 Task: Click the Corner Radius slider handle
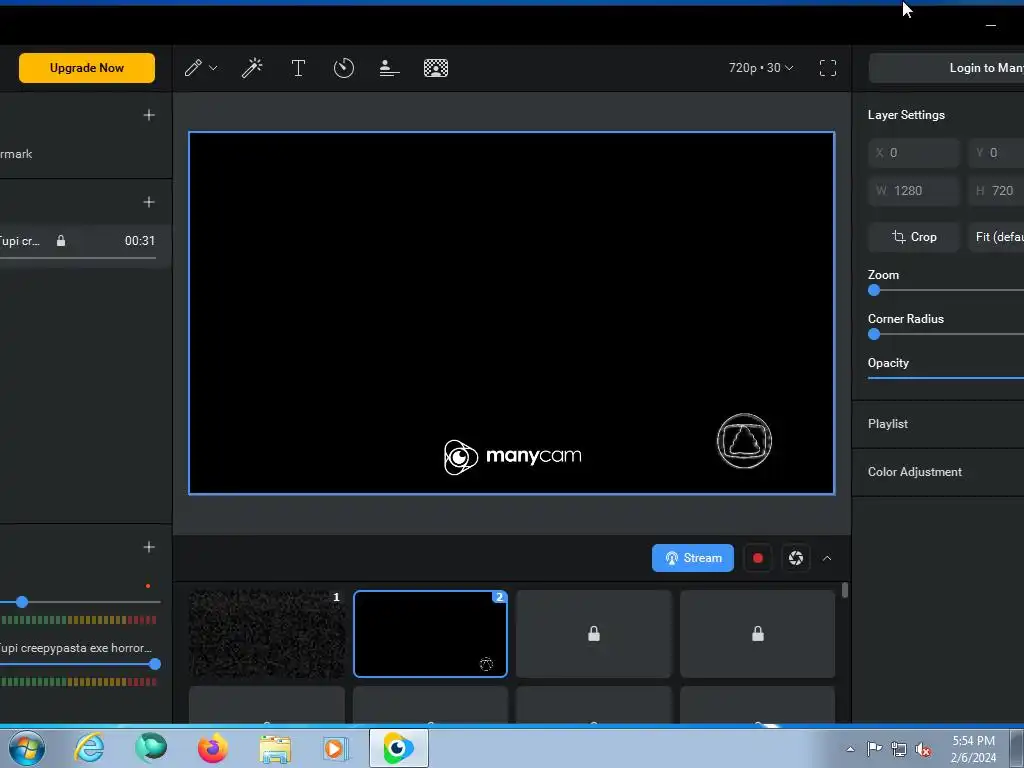(874, 334)
